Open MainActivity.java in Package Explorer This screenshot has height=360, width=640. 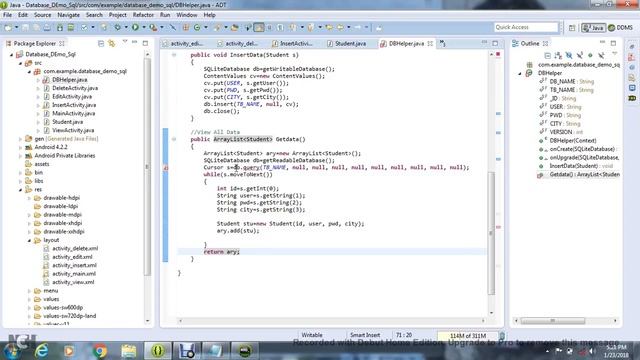tap(73, 113)
